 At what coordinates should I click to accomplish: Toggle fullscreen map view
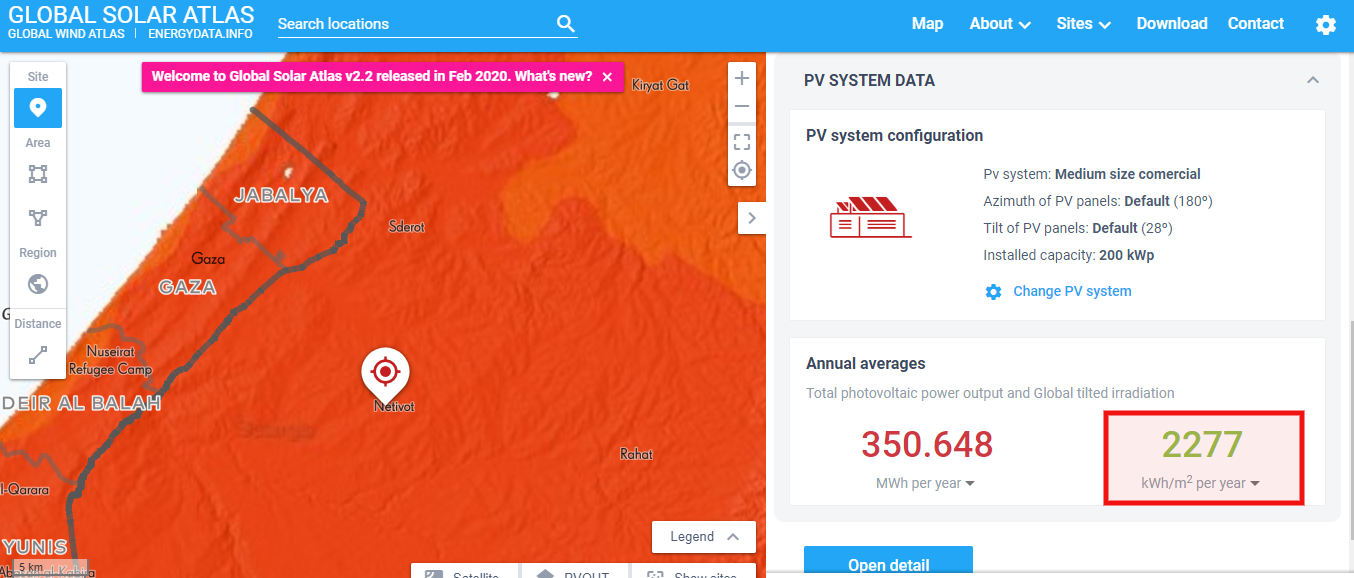[x=742, y=141]
